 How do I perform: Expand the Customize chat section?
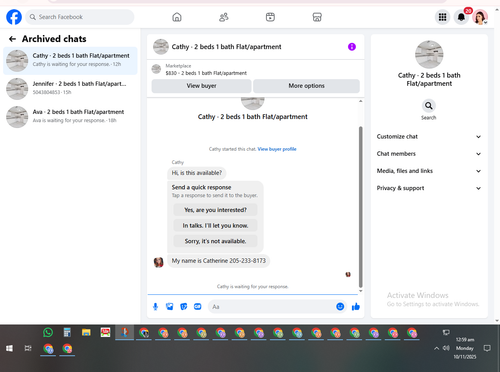429,137
